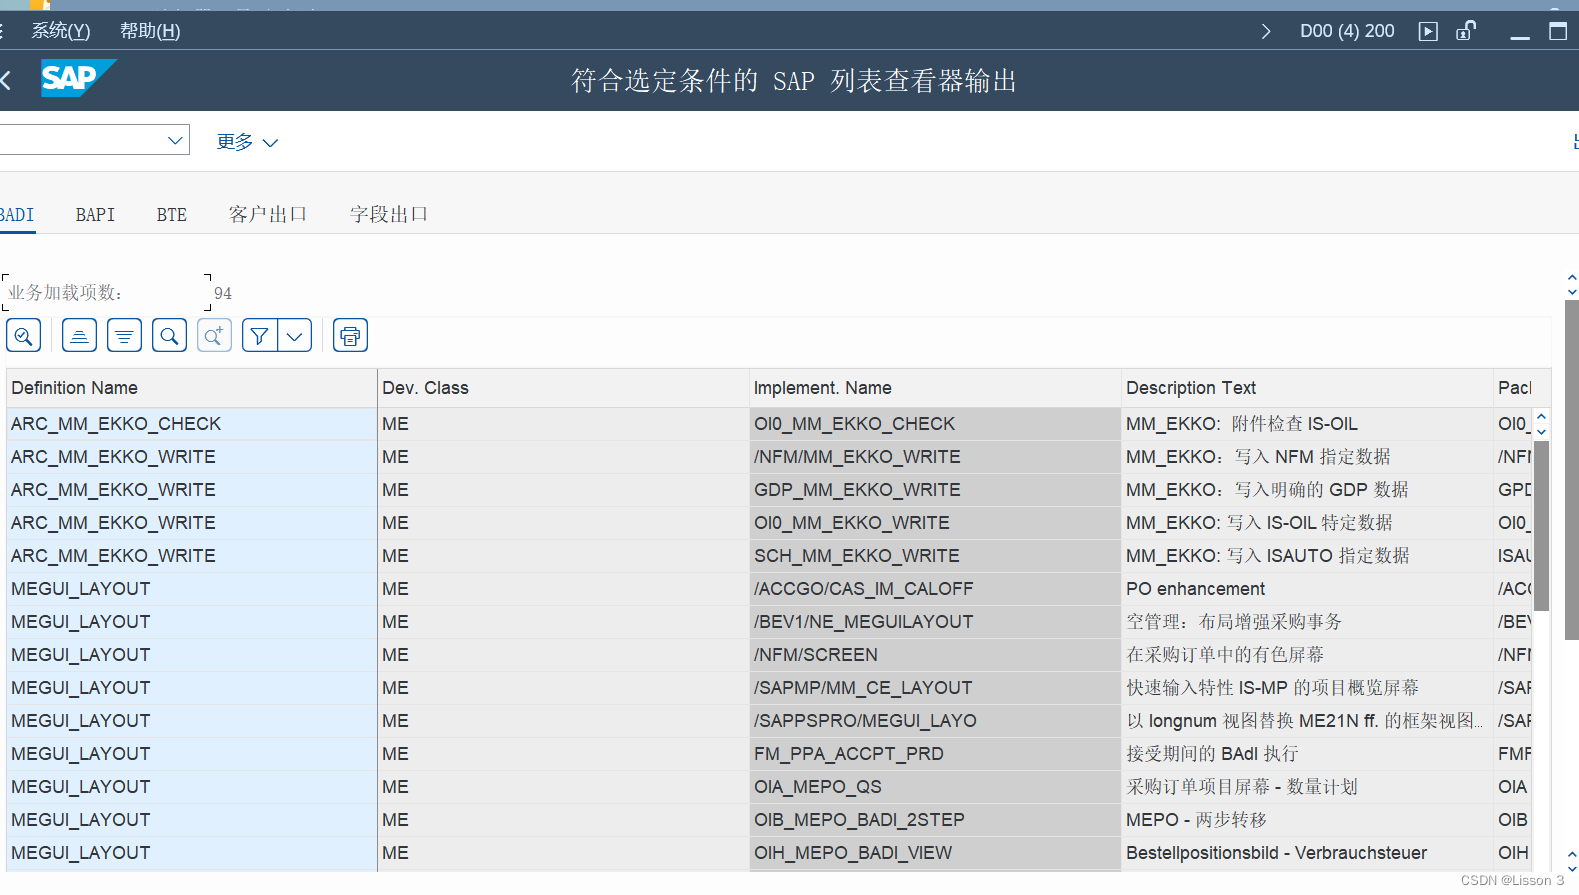Select OI0_MM_EKKO_CHECK implementation cell
This screenshot has width=1579, height=895.
[935, 424]
